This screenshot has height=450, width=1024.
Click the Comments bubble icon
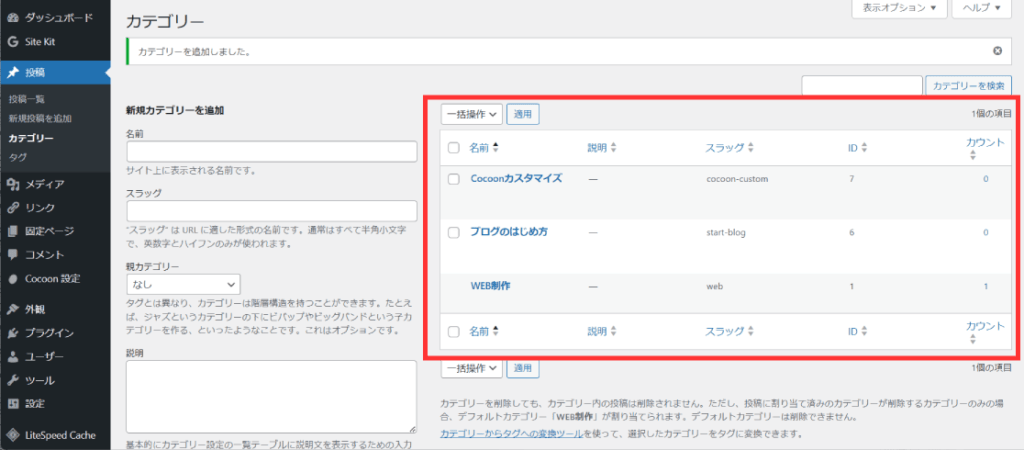coord(13,255)
